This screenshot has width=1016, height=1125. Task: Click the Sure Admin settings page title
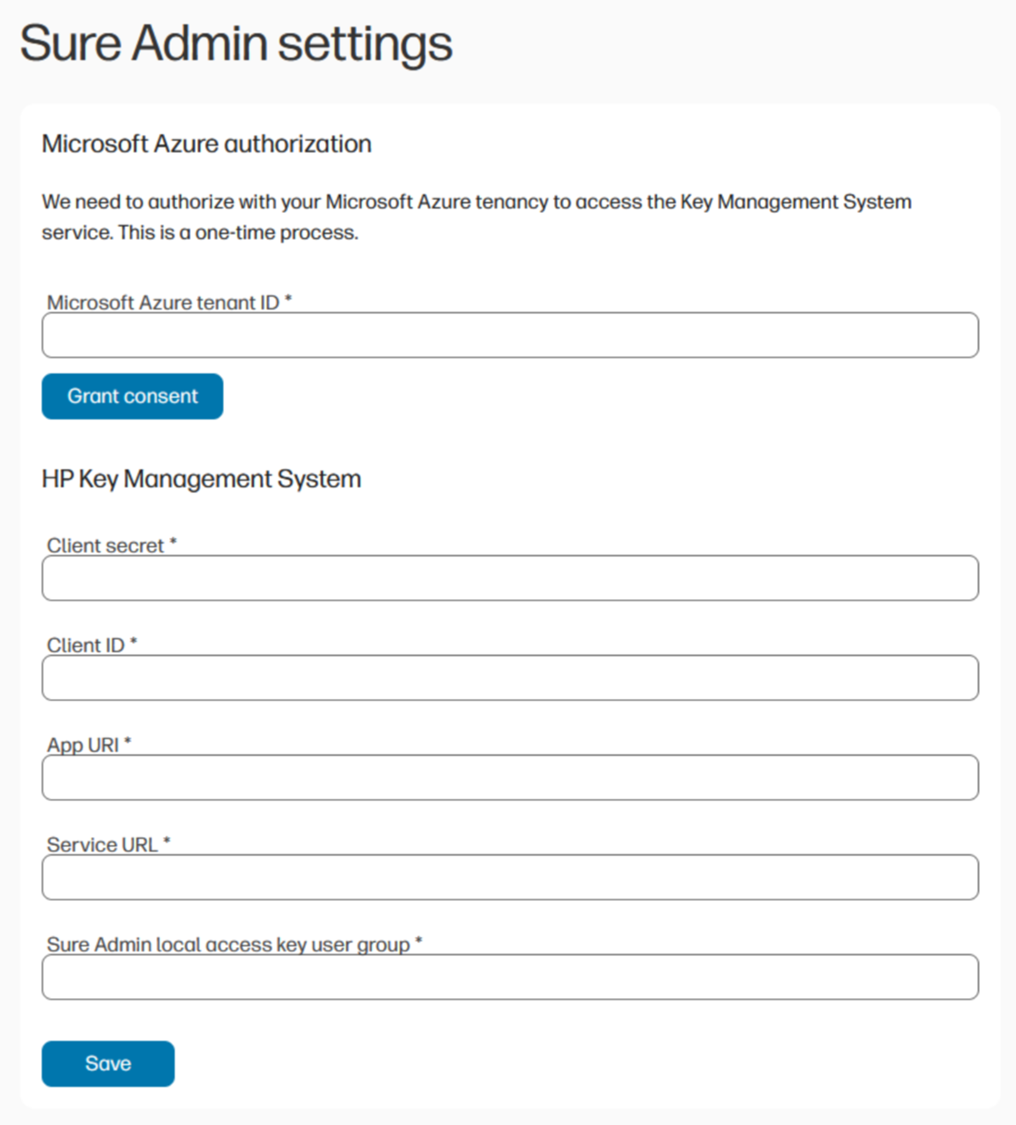tap(236, 43)
